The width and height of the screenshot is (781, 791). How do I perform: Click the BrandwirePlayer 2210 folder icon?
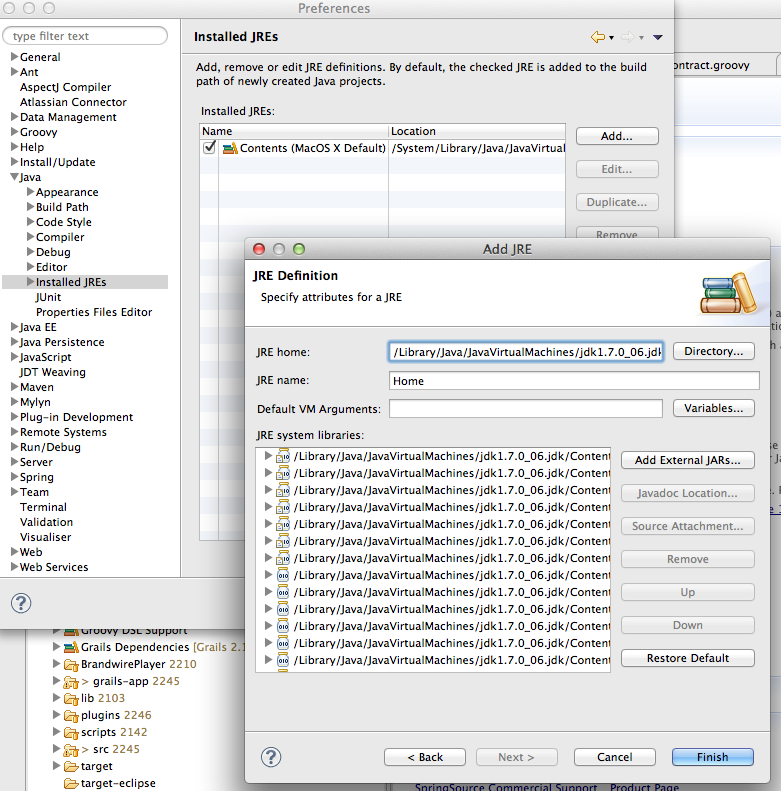pos(71,665)
